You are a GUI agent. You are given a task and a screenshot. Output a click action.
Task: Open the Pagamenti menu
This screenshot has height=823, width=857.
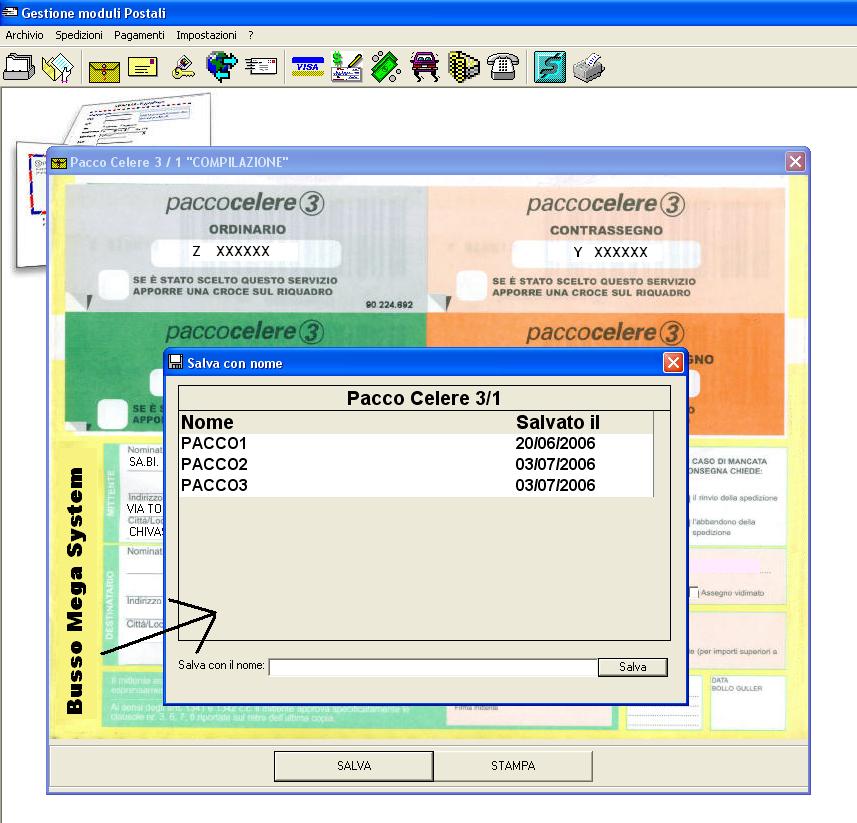tap(139, 35)
